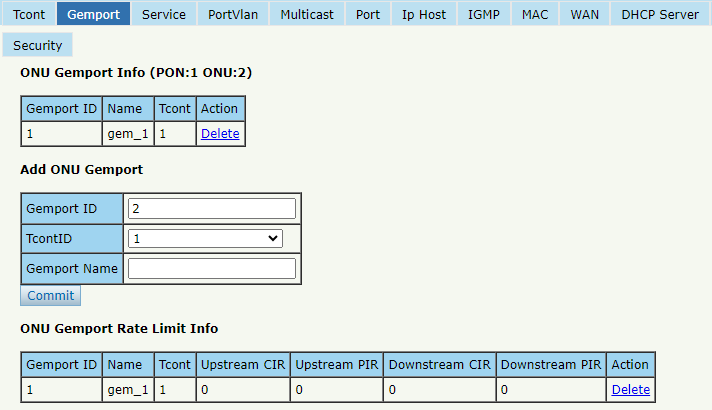Open the Ip Host tab
The height and width of the screenshot is (410, 712).
424,14
